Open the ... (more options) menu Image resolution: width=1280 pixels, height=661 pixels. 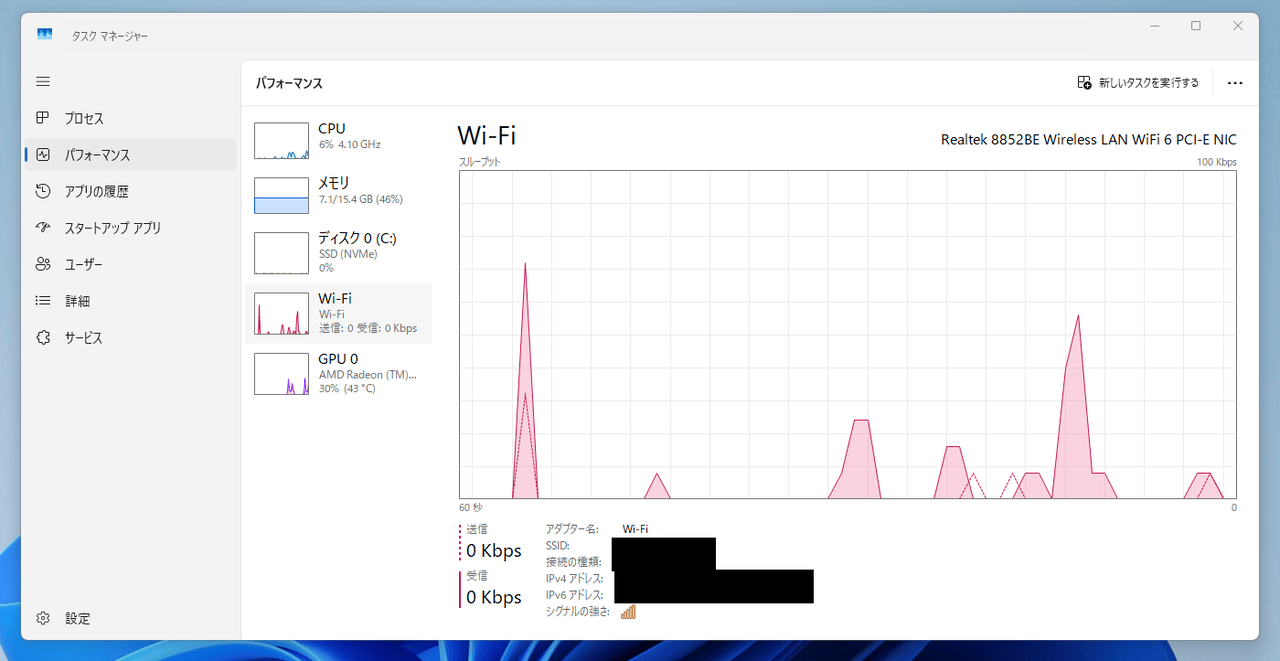point(1235,83)
